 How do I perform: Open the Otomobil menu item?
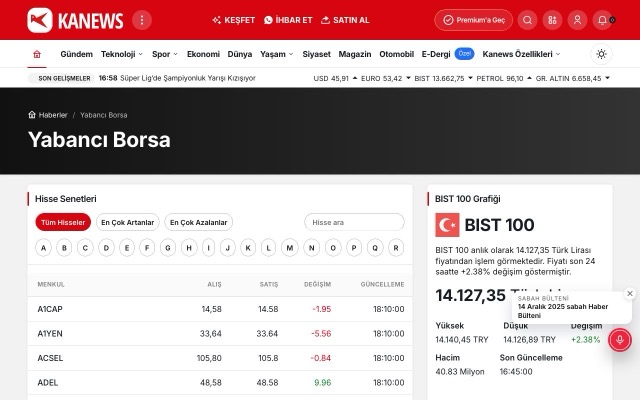tap(396, 54)
